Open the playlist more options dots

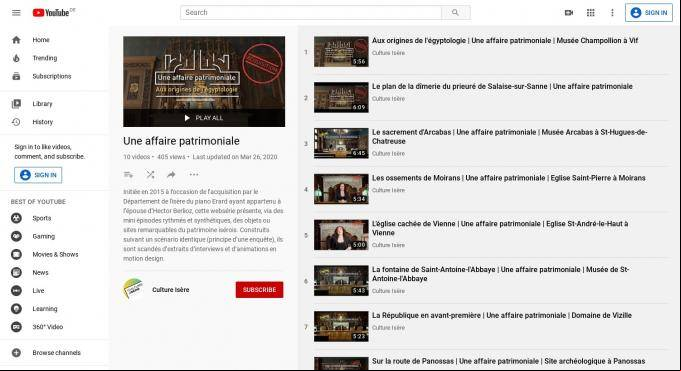tap(194, 175)
